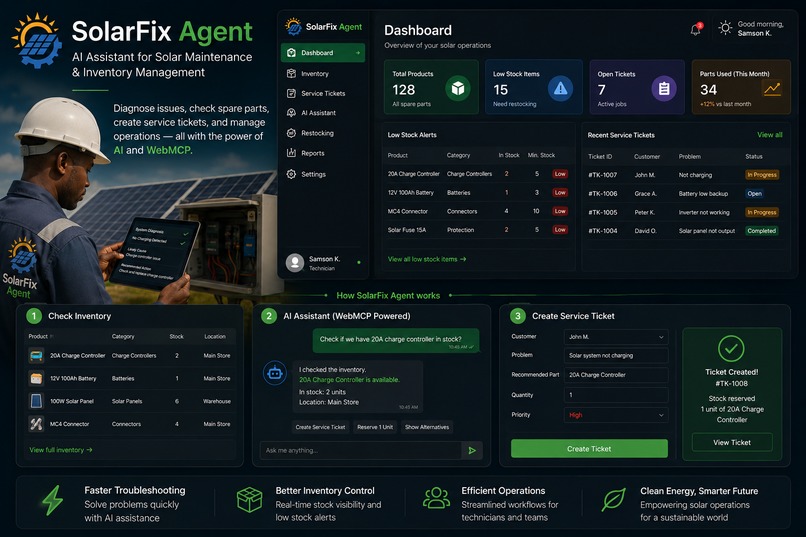The width and height of the screenshot is (806, 537).
Task: Click the Completed status badge
Action: coord(761,231)
